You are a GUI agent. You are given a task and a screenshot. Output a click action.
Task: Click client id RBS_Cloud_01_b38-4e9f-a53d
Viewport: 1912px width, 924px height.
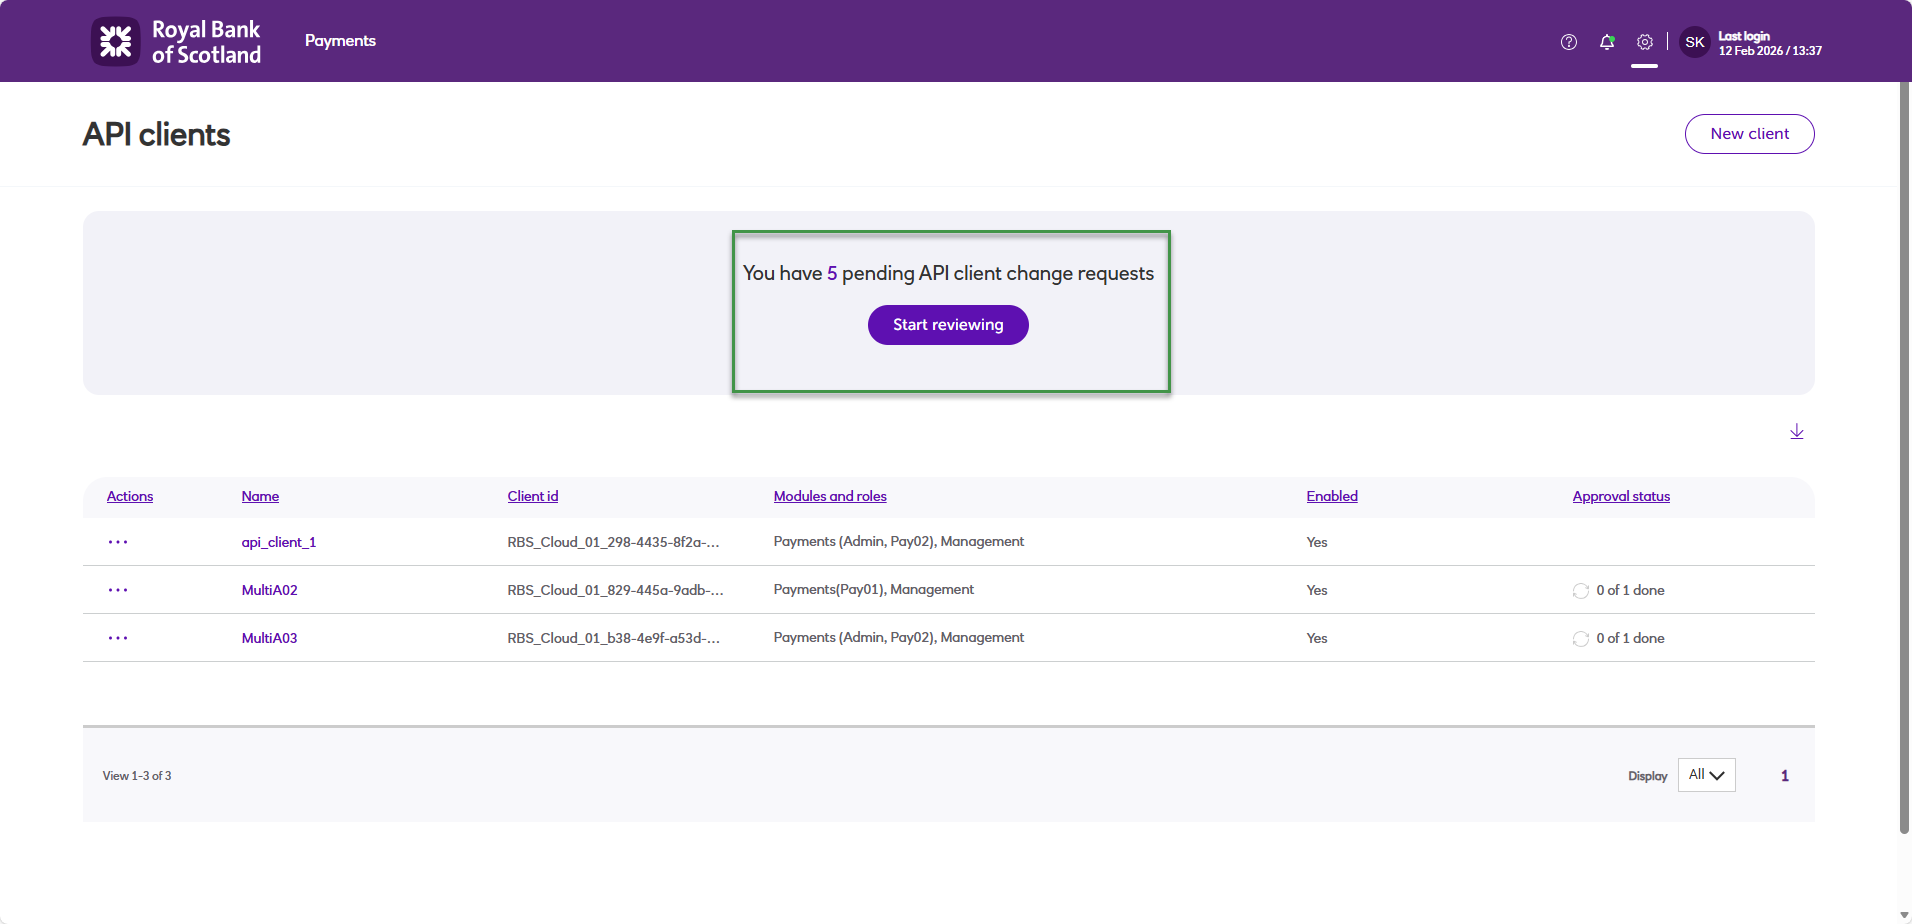point(614,638)
